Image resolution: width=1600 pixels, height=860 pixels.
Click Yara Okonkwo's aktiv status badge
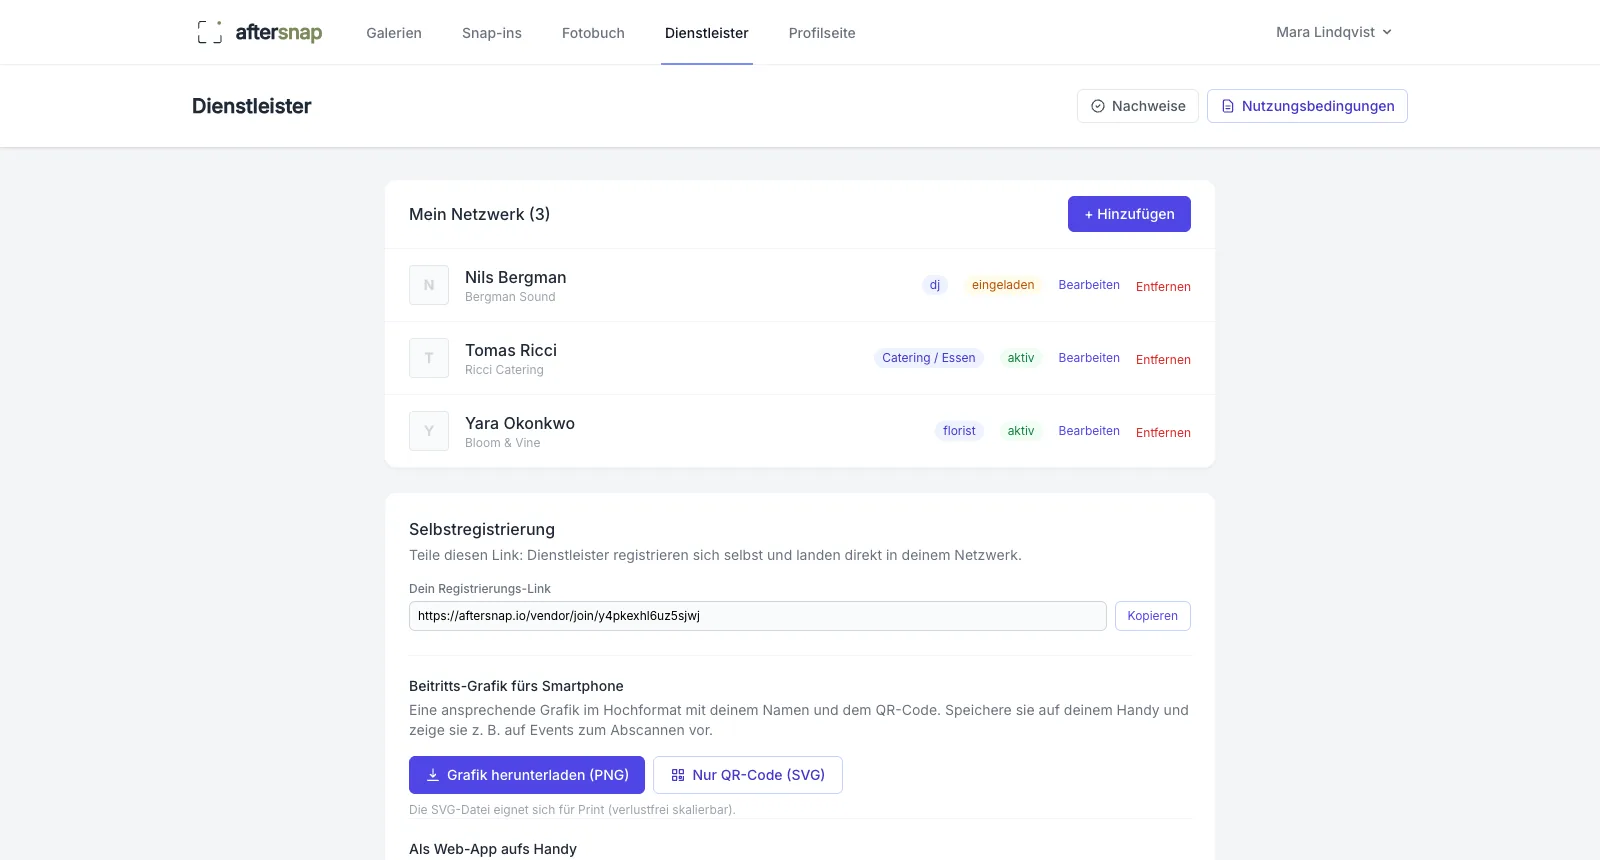click(1021, 431)
